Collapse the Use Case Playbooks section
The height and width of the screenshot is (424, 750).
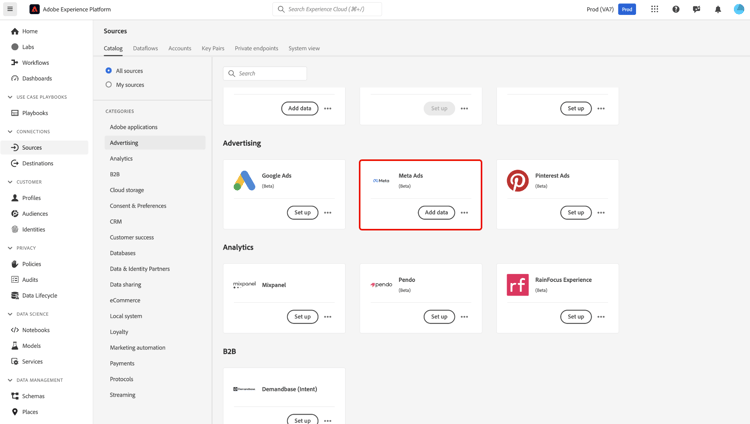point(10,97)
